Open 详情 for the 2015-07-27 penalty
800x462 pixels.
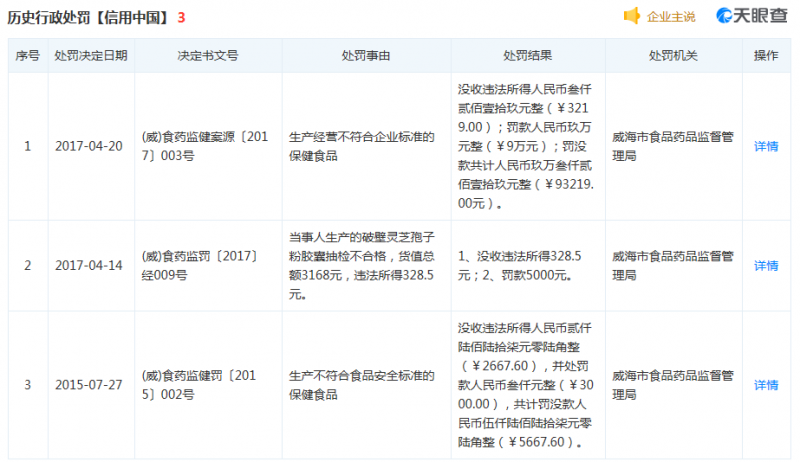(x=766, y=385)
